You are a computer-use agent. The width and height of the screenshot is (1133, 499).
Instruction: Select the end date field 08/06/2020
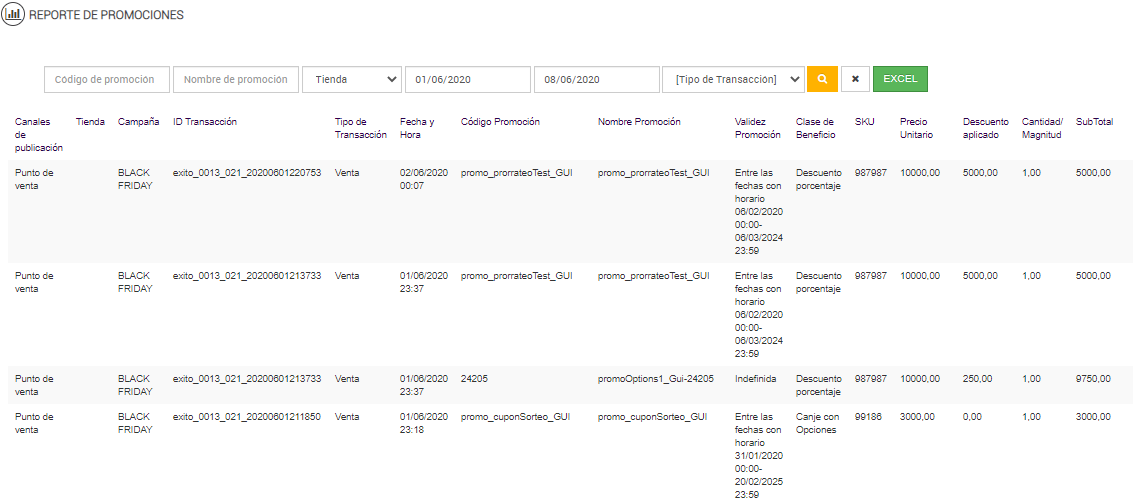click(x=596, y=79)
